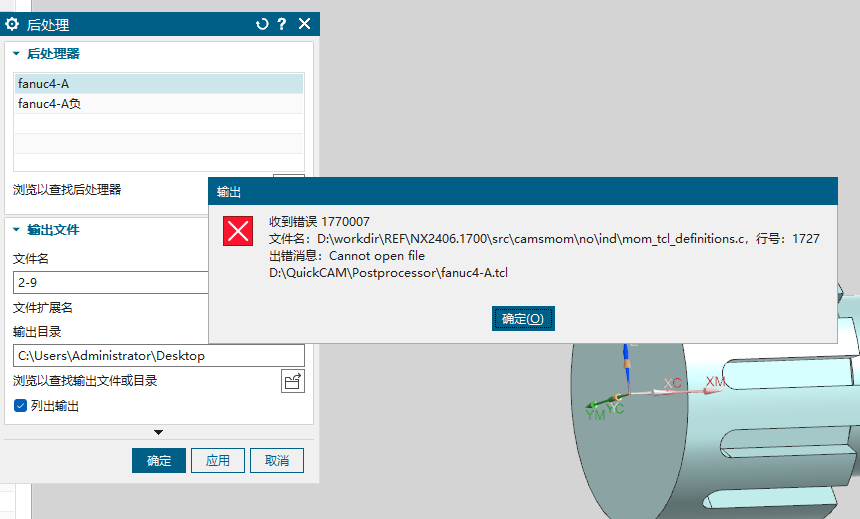Open help using the question mark icon
The image size is (860, 519).
[x=282, y=24]
